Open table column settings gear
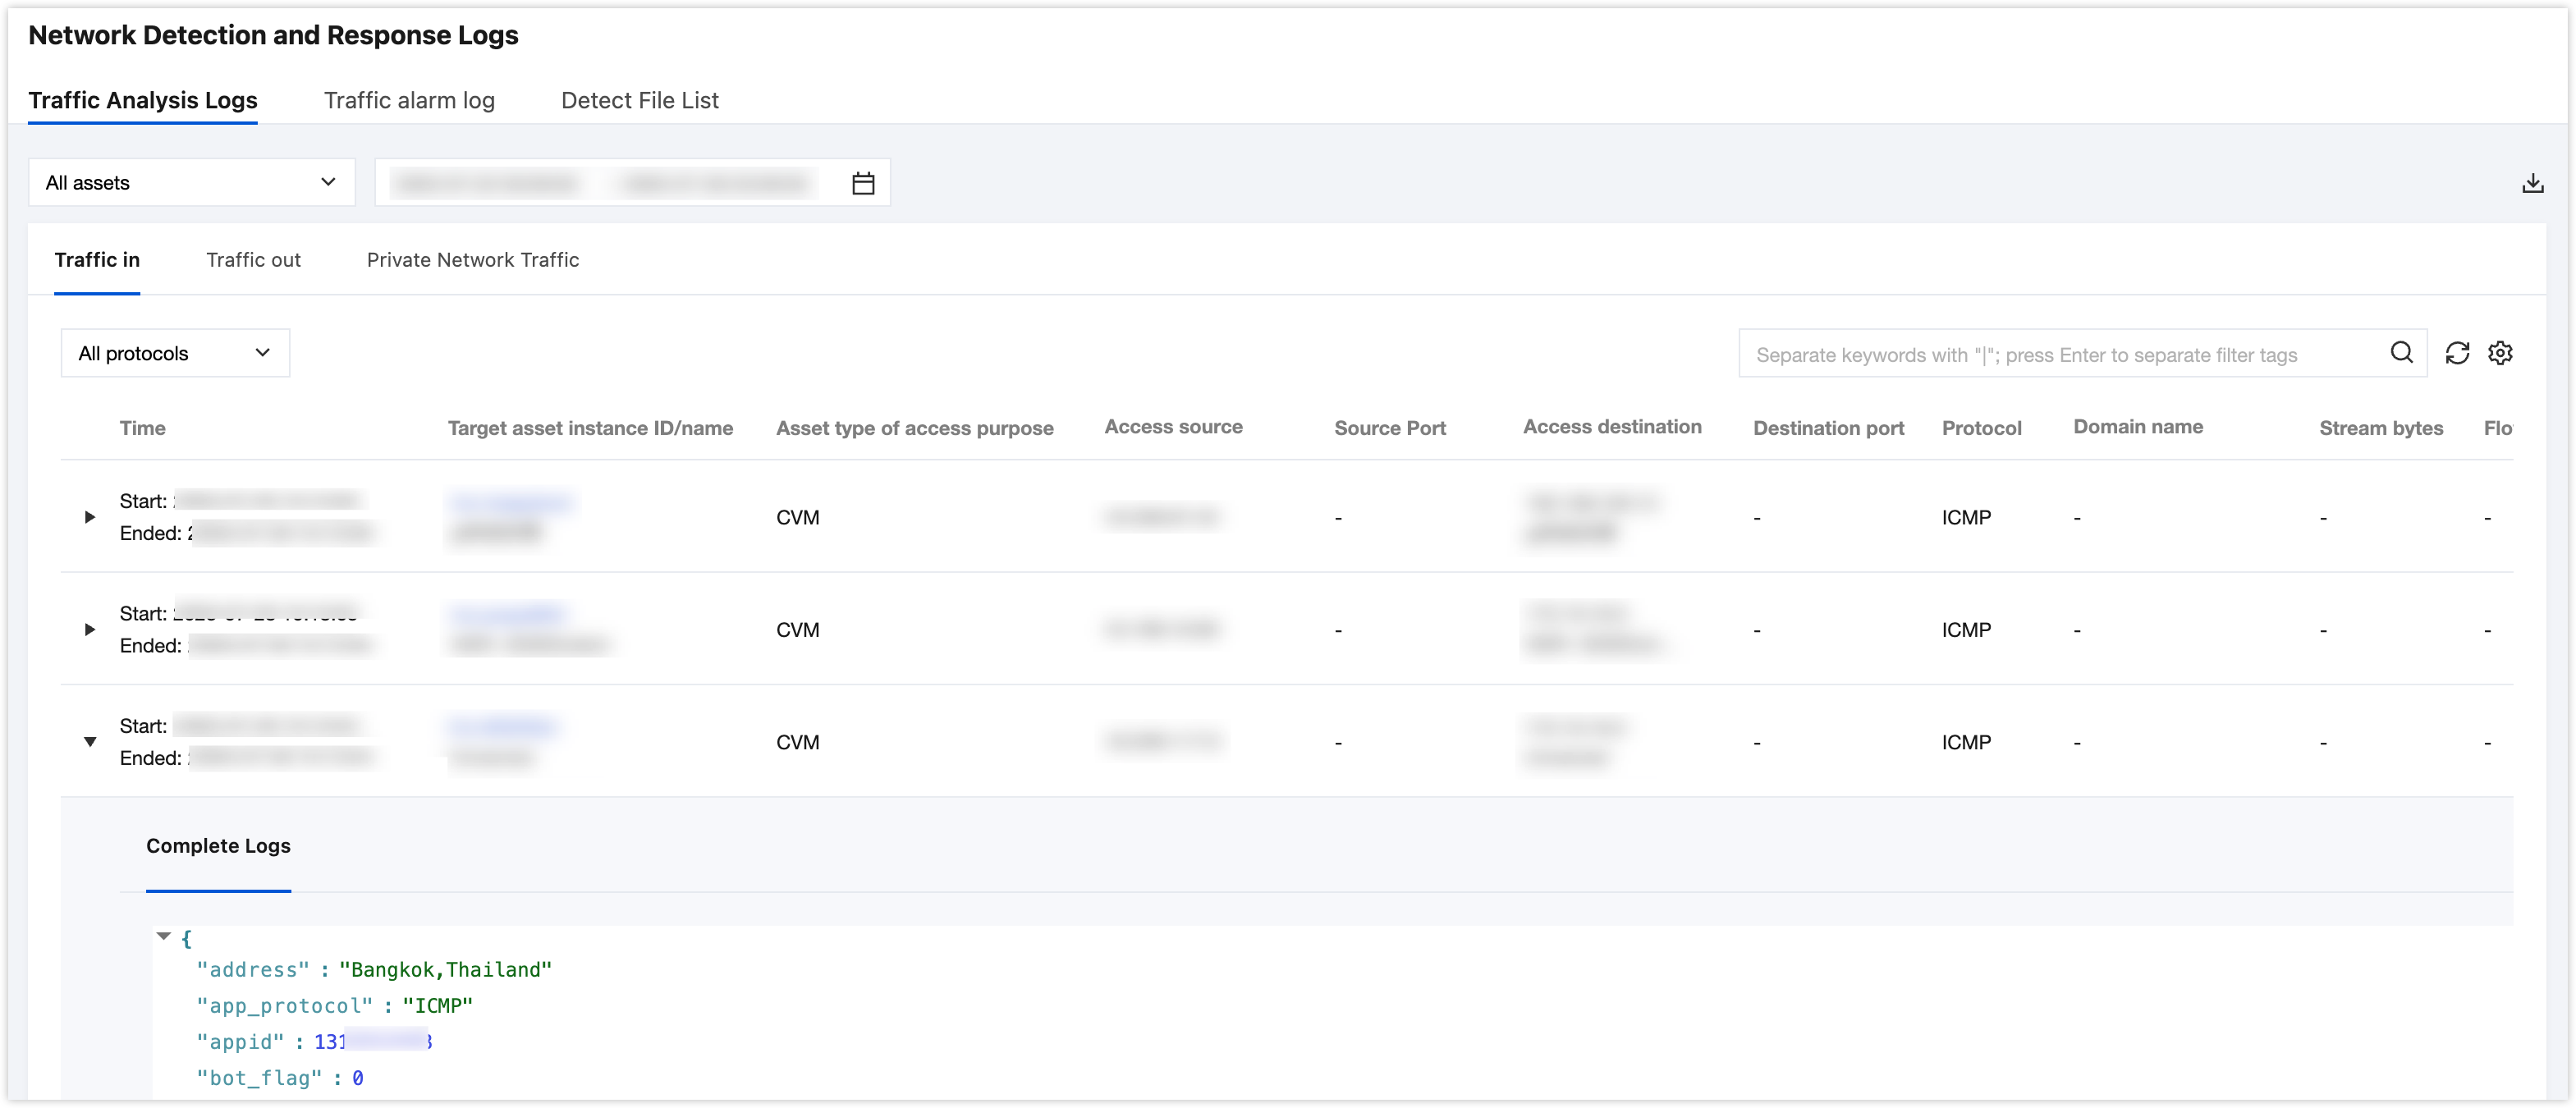 pyautogui.click(x=2500, y=353)
